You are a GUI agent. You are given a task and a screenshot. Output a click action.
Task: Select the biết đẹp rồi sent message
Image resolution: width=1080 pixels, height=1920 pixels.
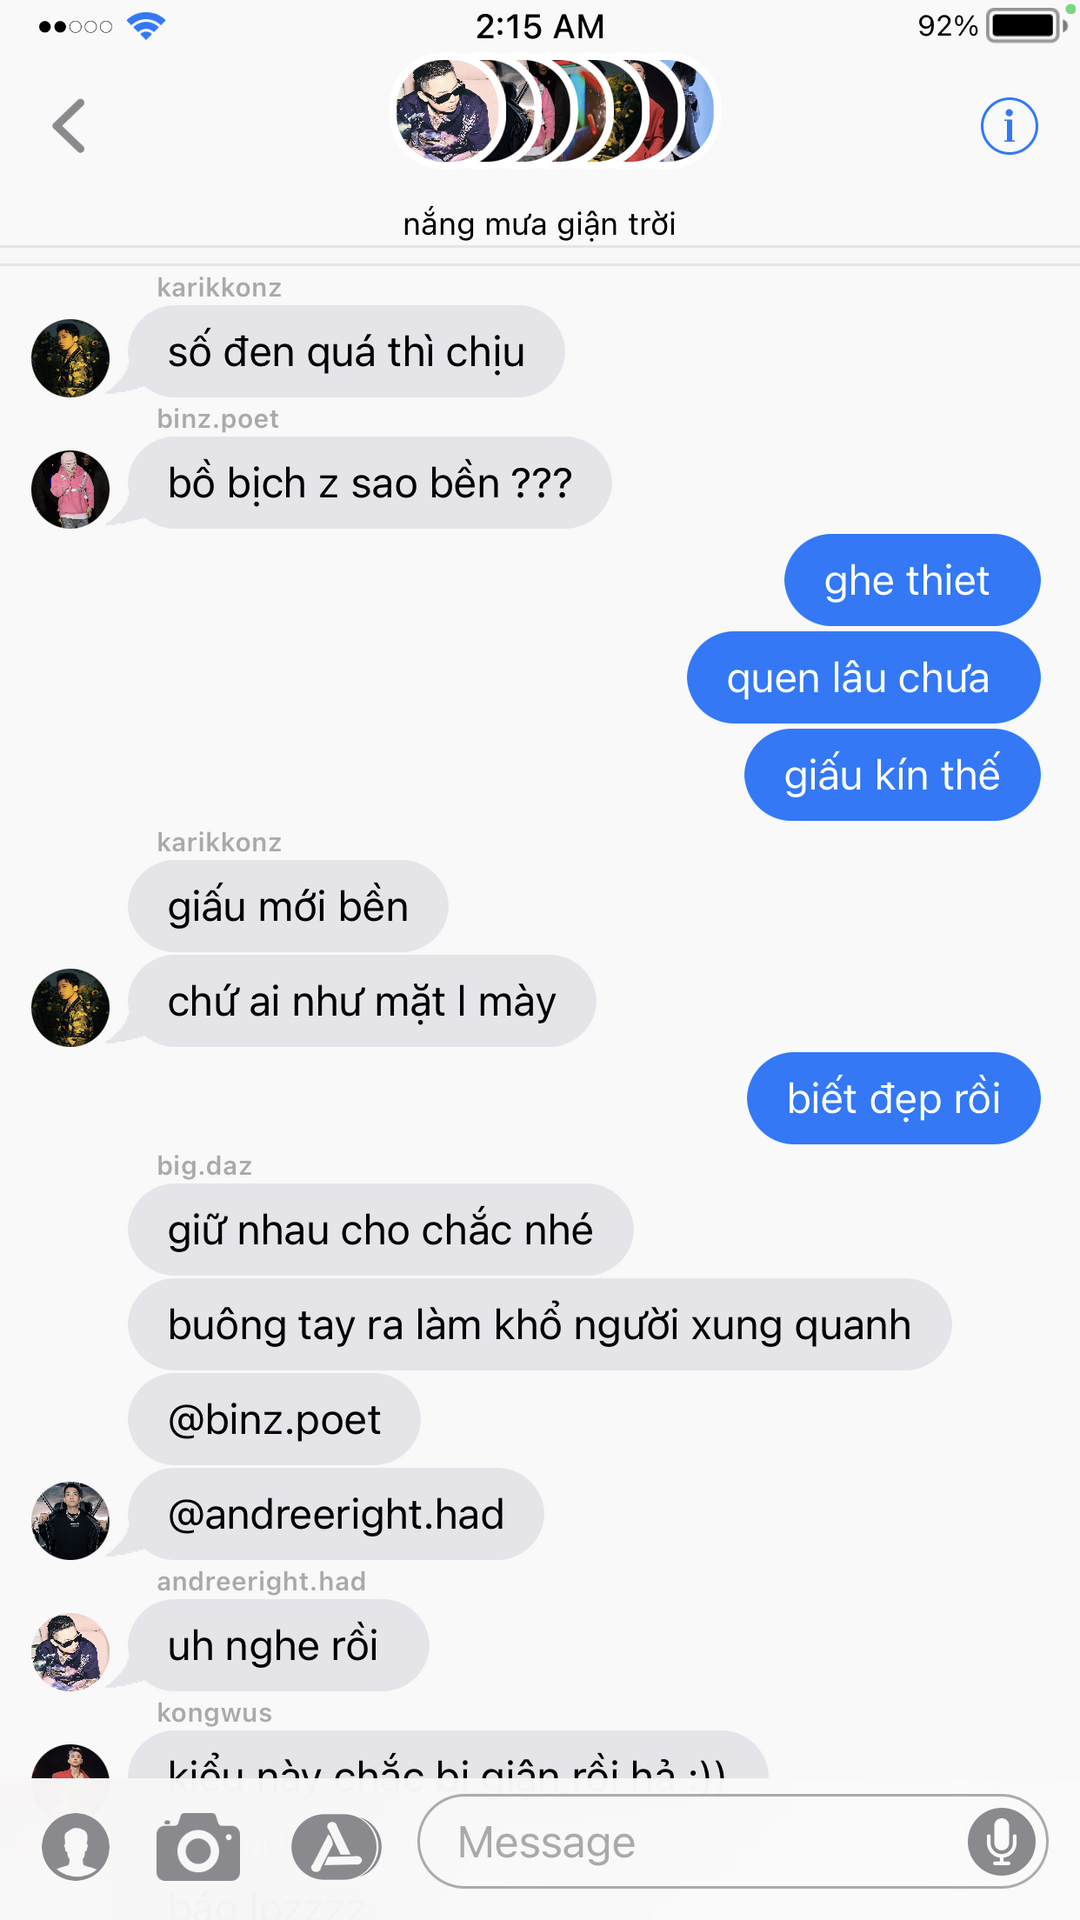(x=894, y=1098)
